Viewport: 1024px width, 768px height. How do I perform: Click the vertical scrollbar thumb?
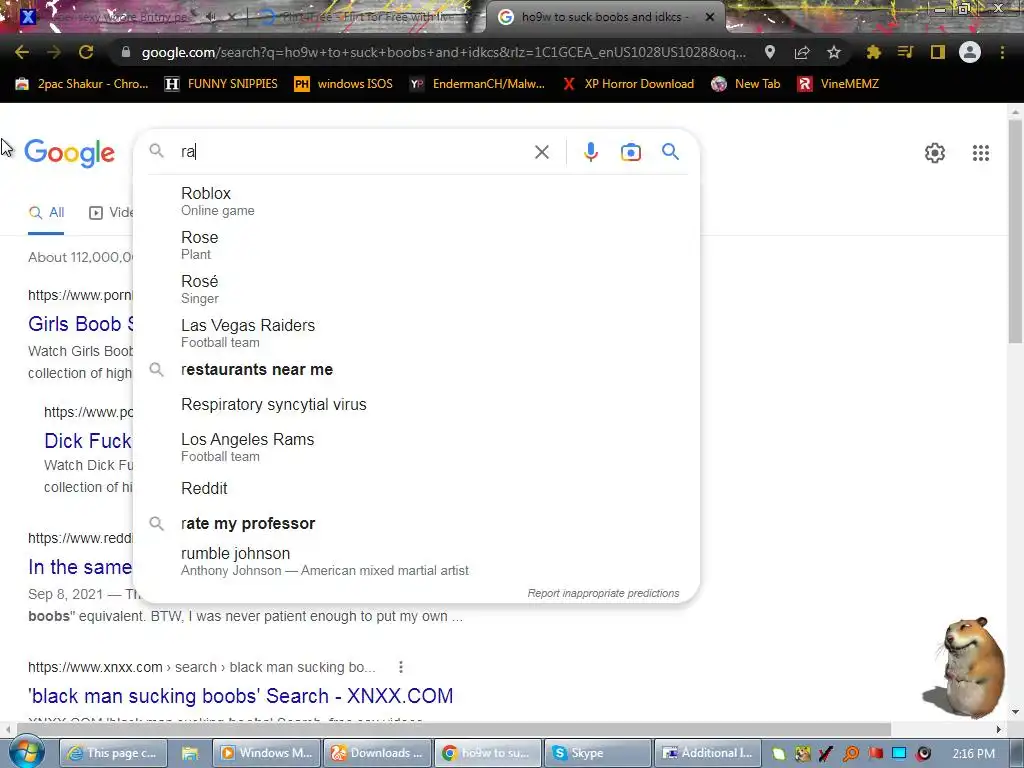point(1015,232)
